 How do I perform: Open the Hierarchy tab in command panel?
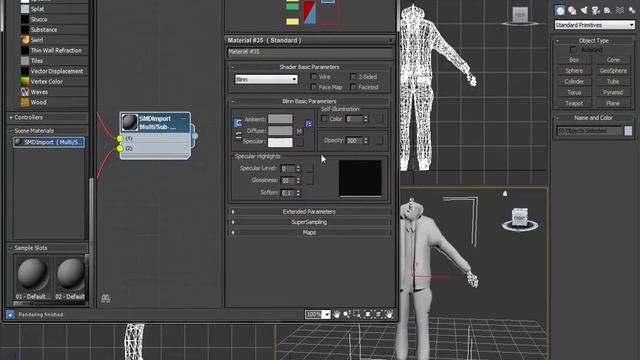[x=584, y=11]
